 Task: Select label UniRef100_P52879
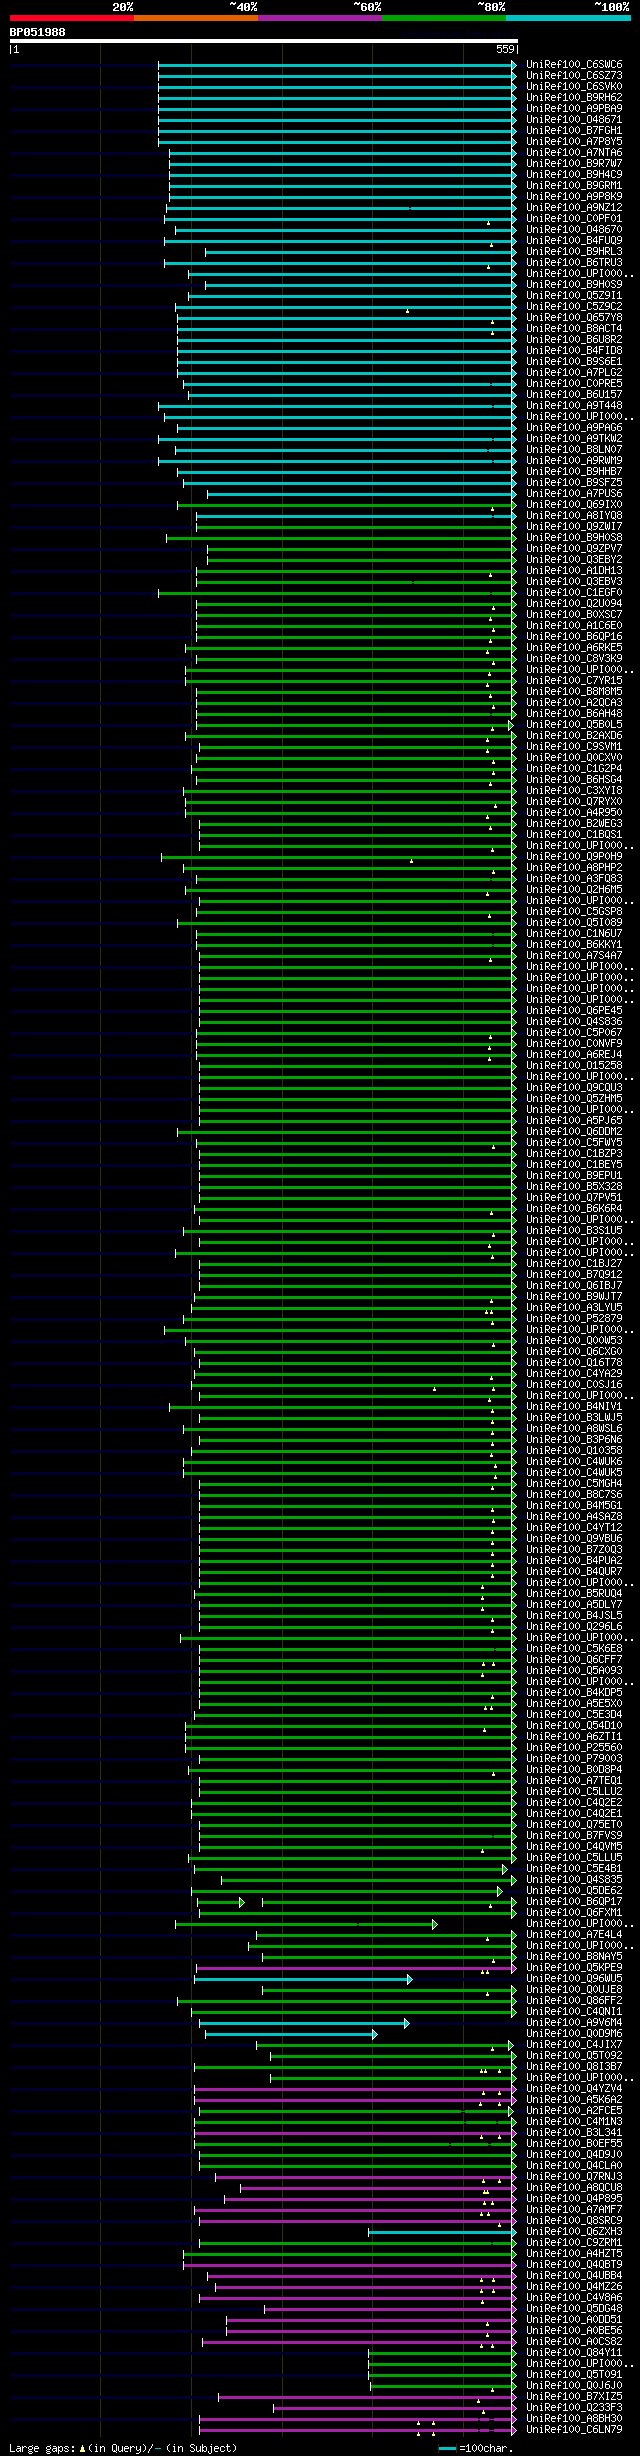pos(574,1319)
